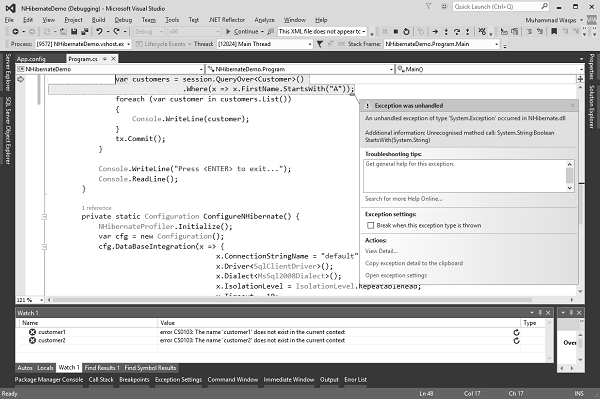The width and height of the screenshot is (600, 399).
Task: Refresh the customer2 watch value
Action: [517, 340]
